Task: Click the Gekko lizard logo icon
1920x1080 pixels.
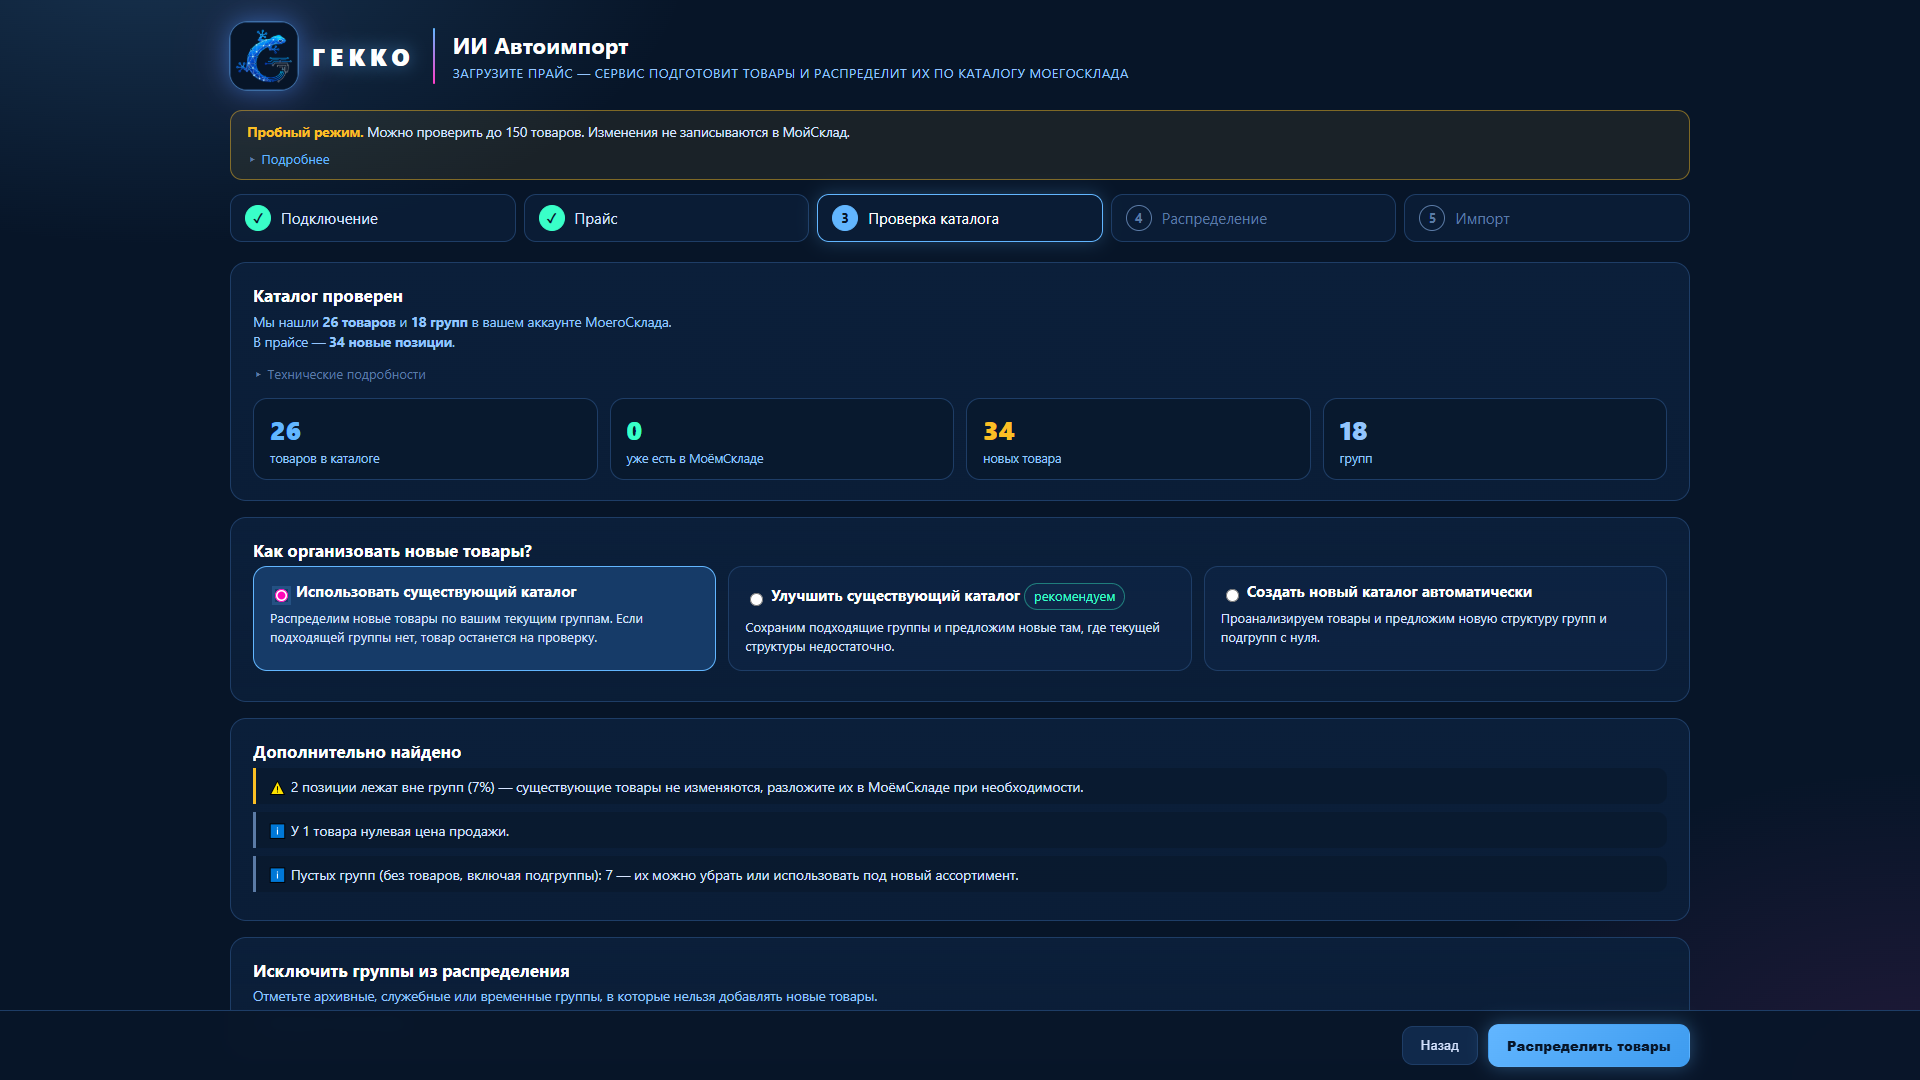Action: [x=264, y=56]
